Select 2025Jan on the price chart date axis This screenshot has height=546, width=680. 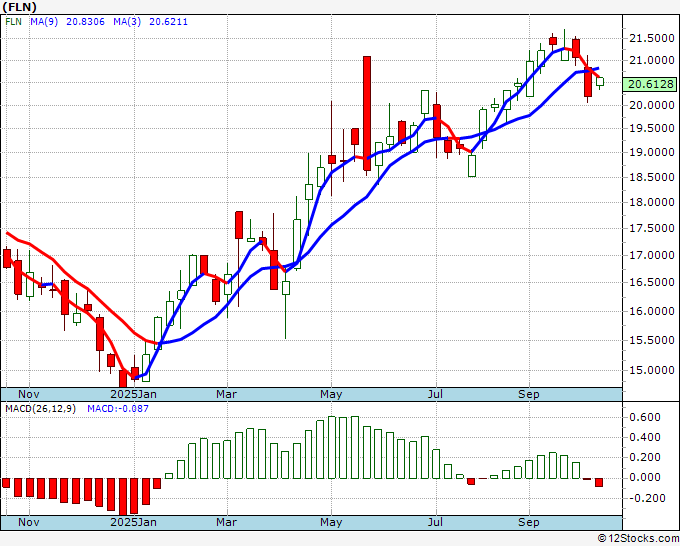(x=134, y=394)
